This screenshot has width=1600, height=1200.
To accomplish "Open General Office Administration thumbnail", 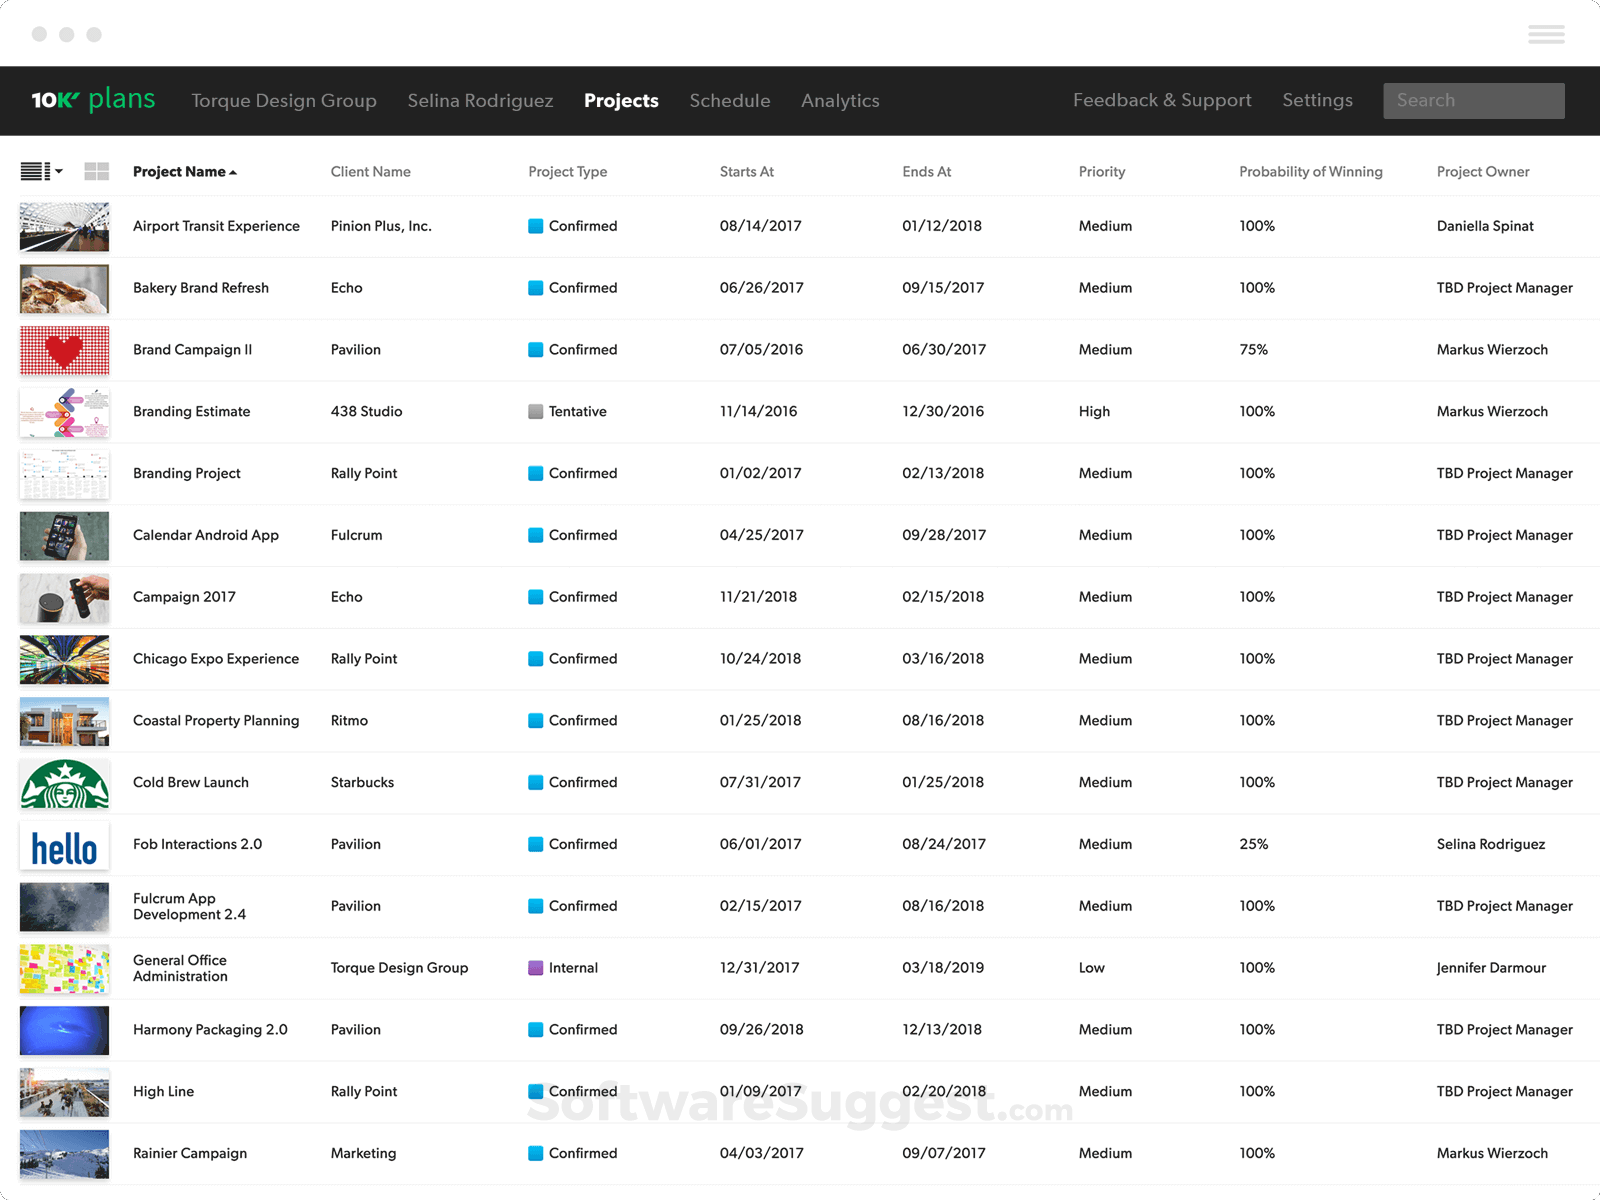I will (64, 969).
